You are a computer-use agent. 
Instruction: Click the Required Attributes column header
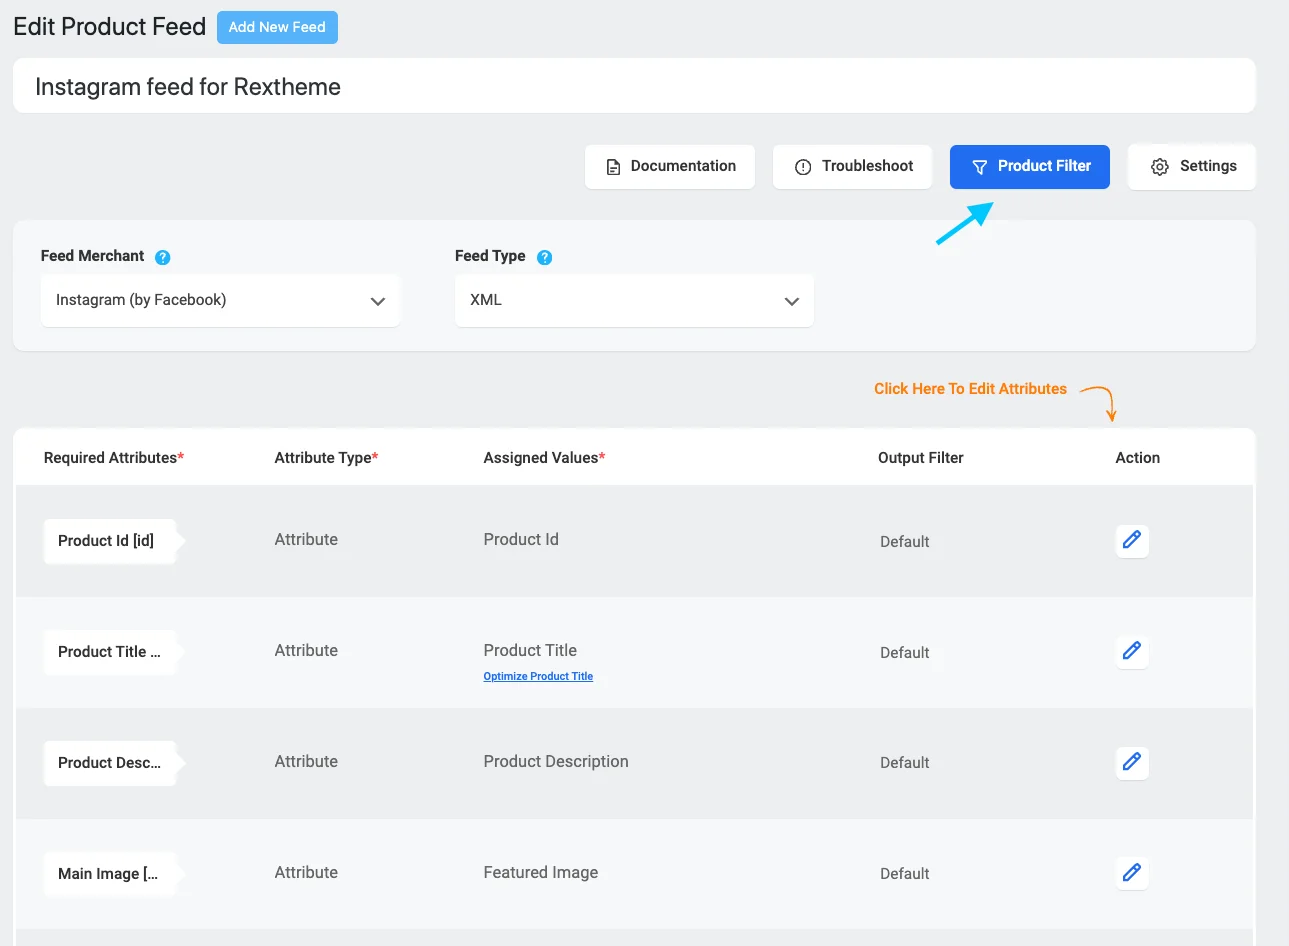114,458
